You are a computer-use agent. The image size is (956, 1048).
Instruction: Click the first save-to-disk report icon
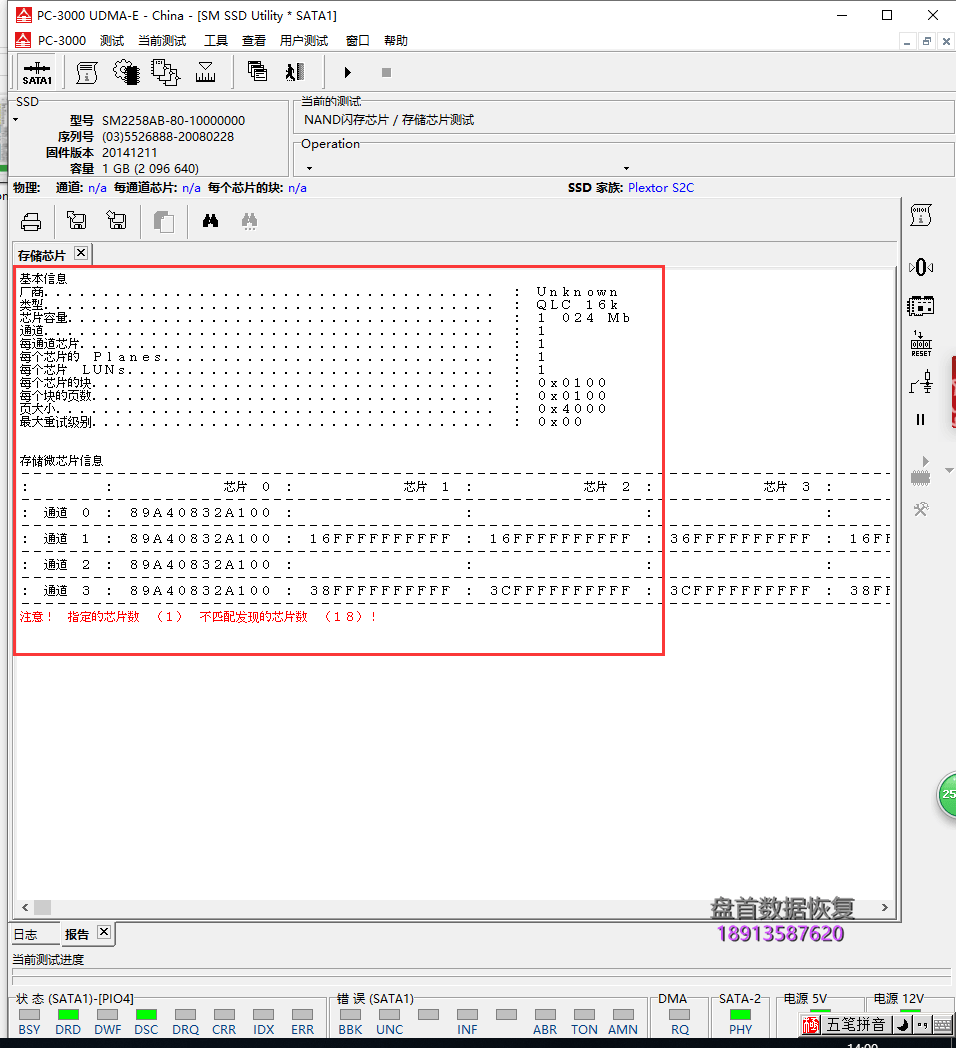tap(77, 220)
